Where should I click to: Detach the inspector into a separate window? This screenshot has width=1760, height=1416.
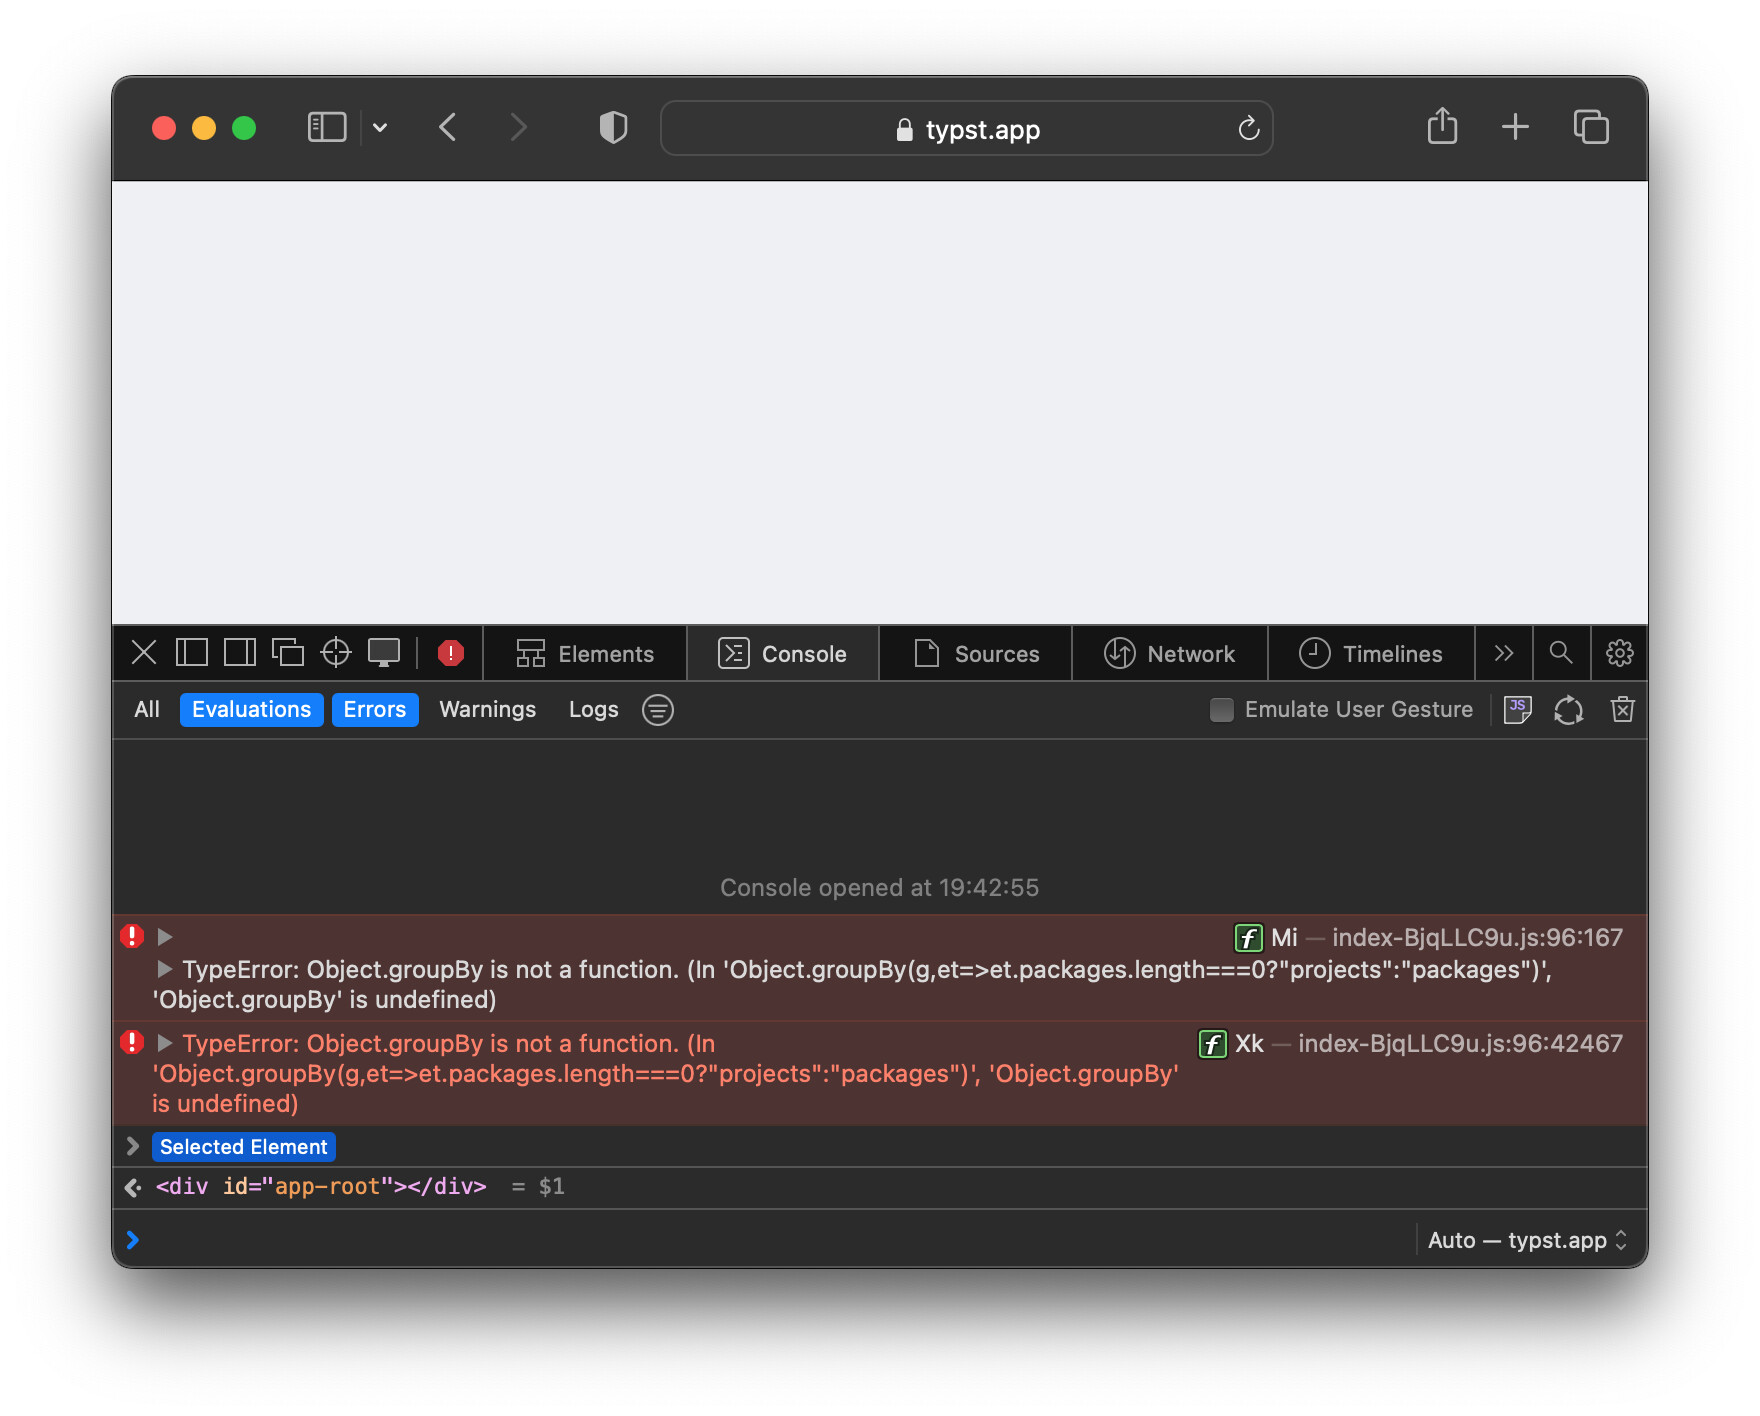click(x=288, y=653)
